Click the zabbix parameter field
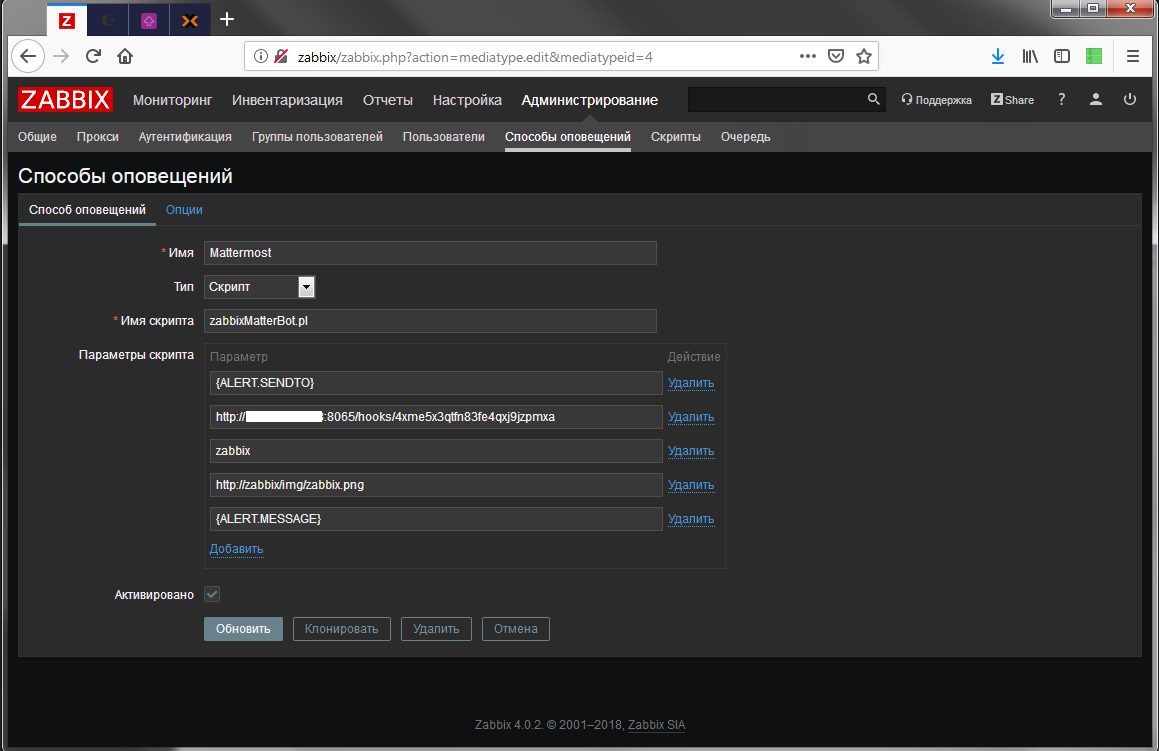The image size is (1159, 751). (436, 451)
